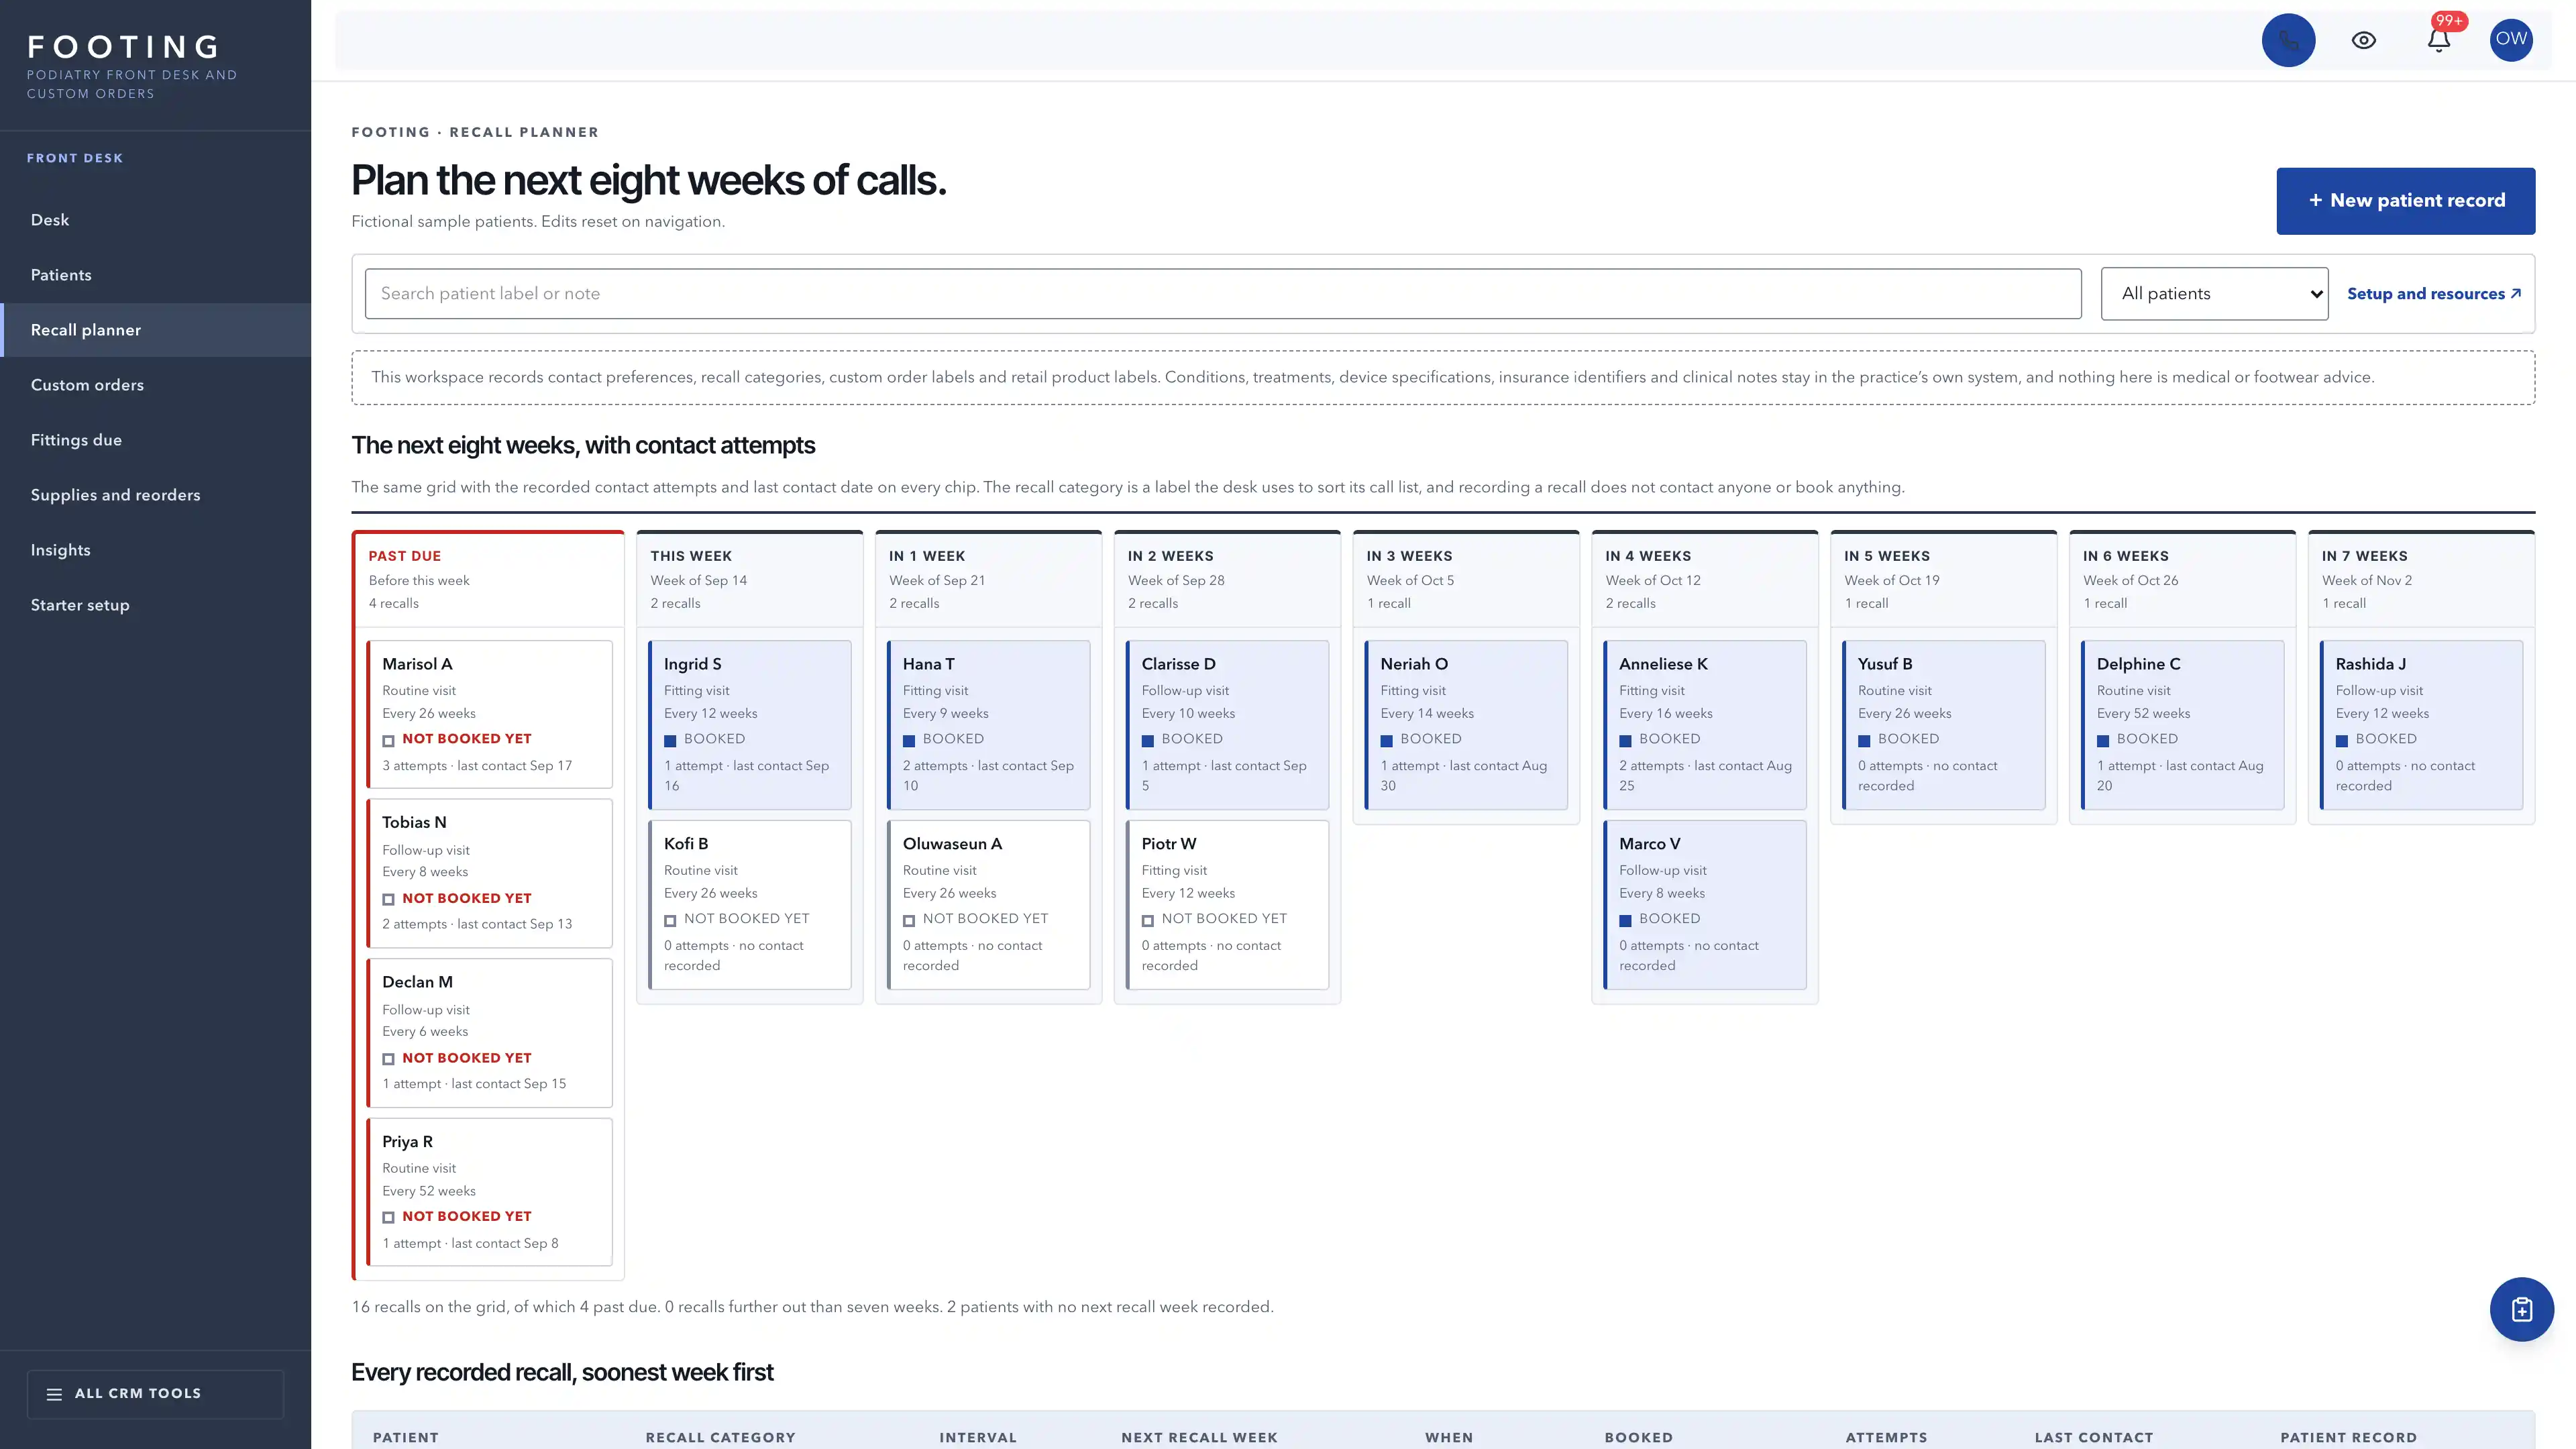This screenshot has width=2576, height=1449.
Task: Click the Recall Category table header
Action: click(720, 1437)
